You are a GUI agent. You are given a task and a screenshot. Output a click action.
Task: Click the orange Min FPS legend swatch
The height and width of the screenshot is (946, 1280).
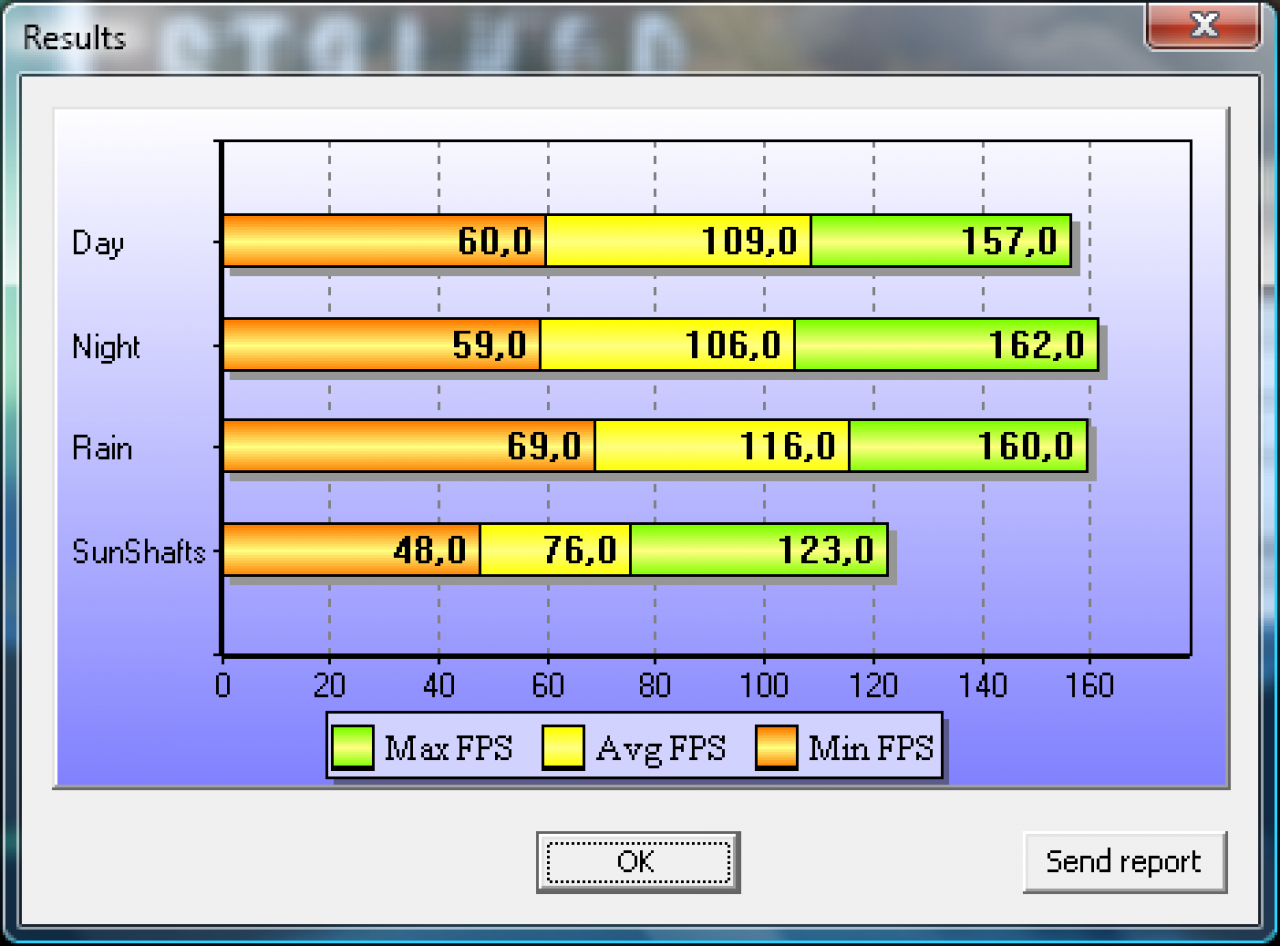[x=776, y=748]
